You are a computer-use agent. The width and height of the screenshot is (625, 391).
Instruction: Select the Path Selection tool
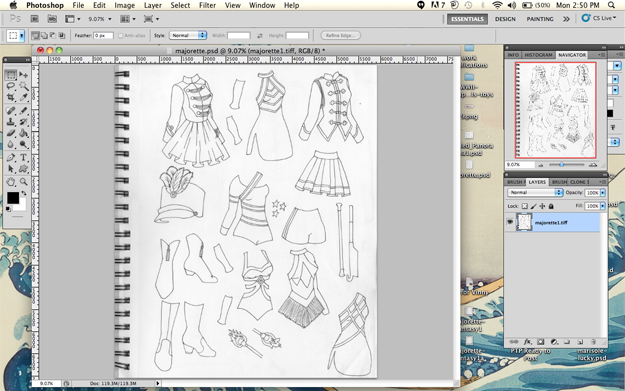[x=11, y=169]
